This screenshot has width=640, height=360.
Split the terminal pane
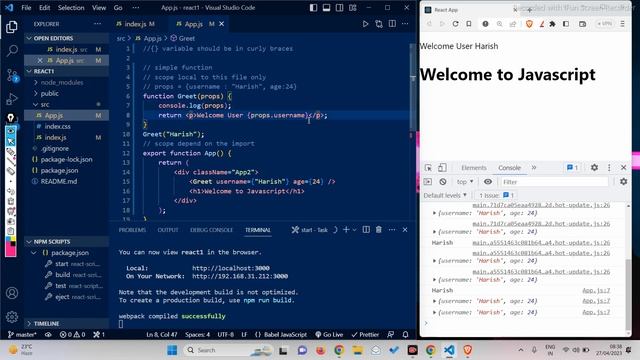pos(366,230)
